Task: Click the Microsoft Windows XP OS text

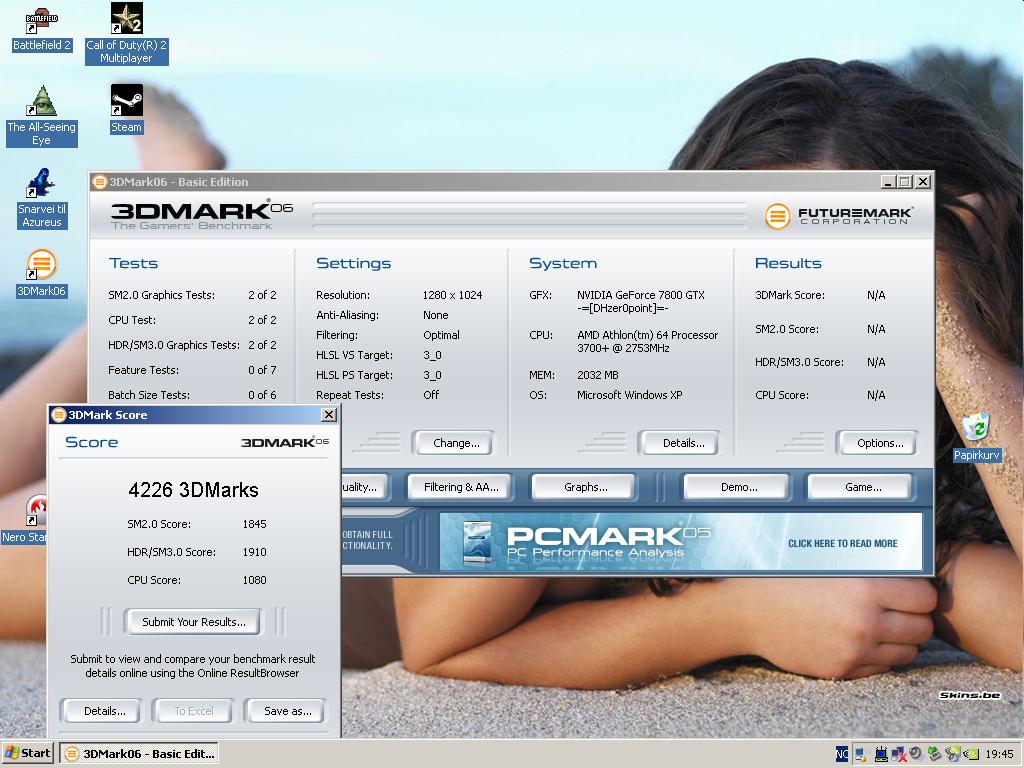Action: click(x=630, y=395)
